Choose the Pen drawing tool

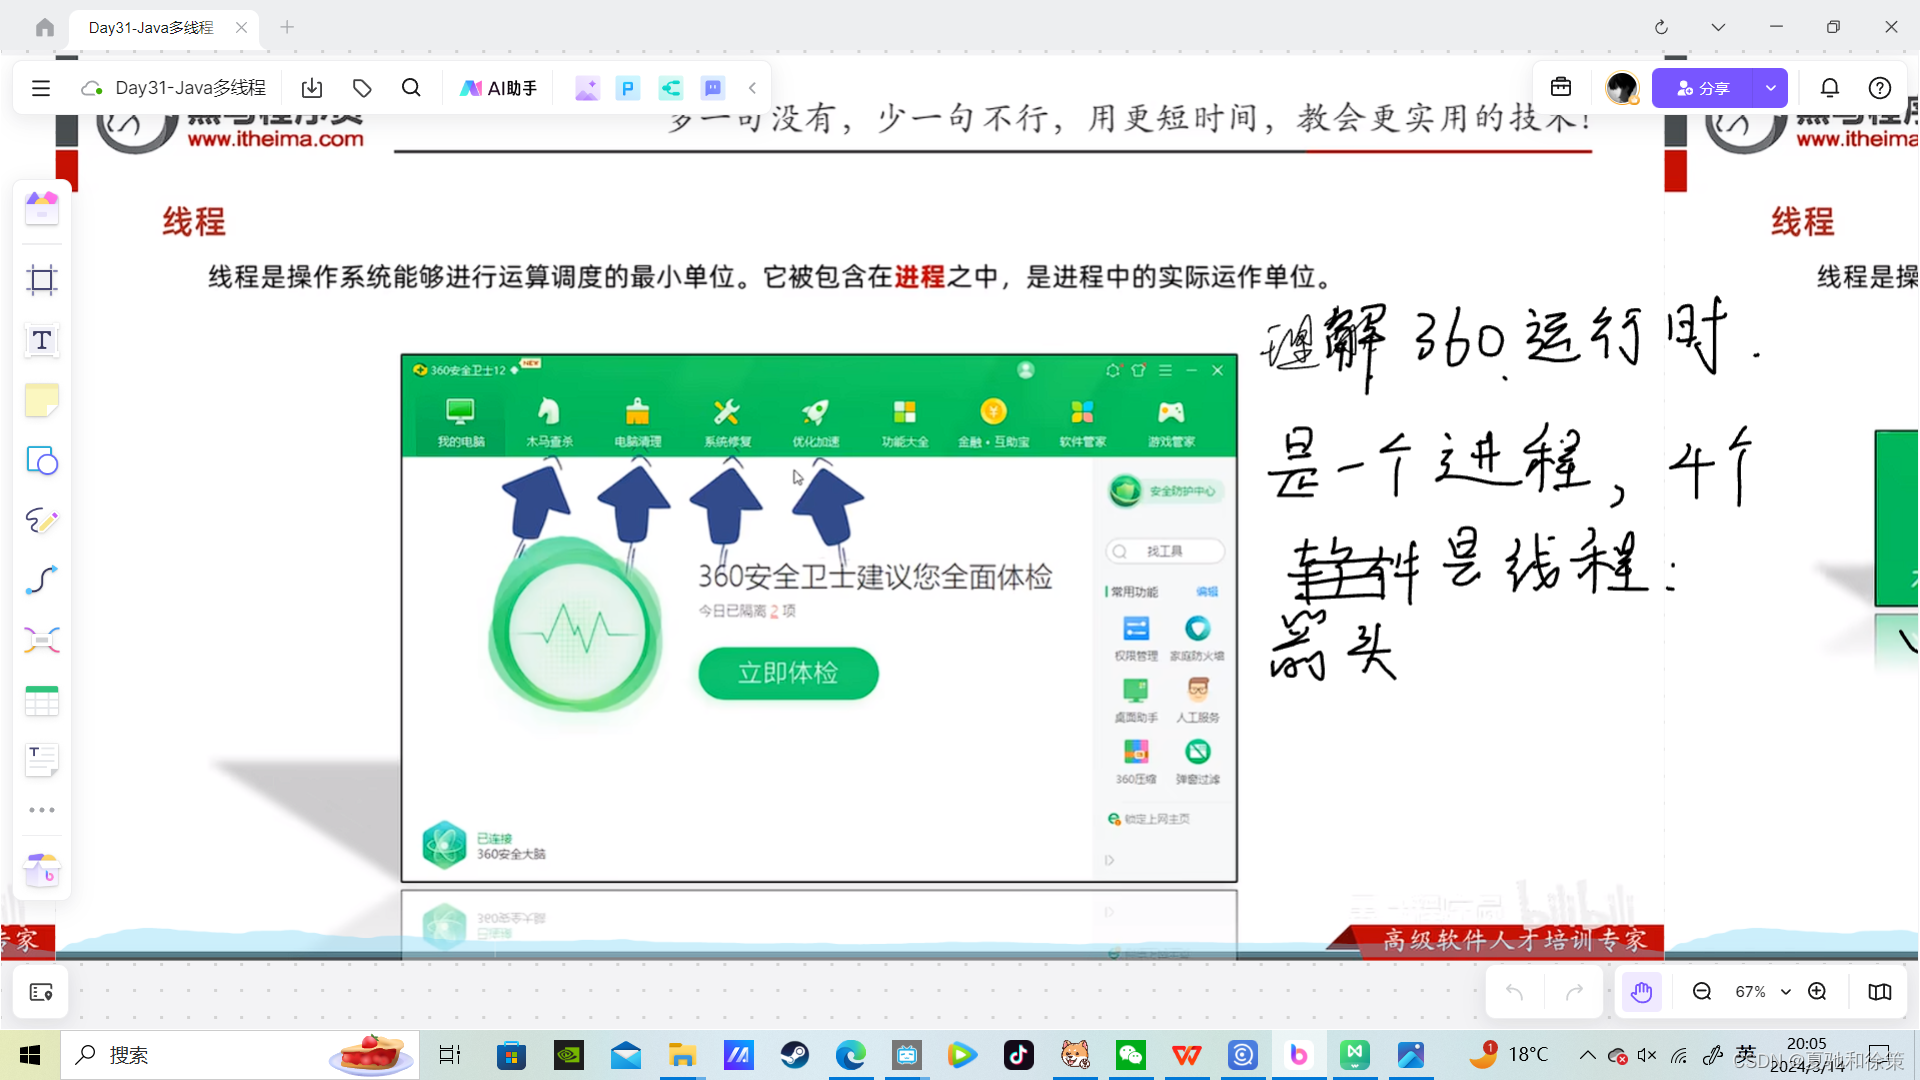pos(41,520)
